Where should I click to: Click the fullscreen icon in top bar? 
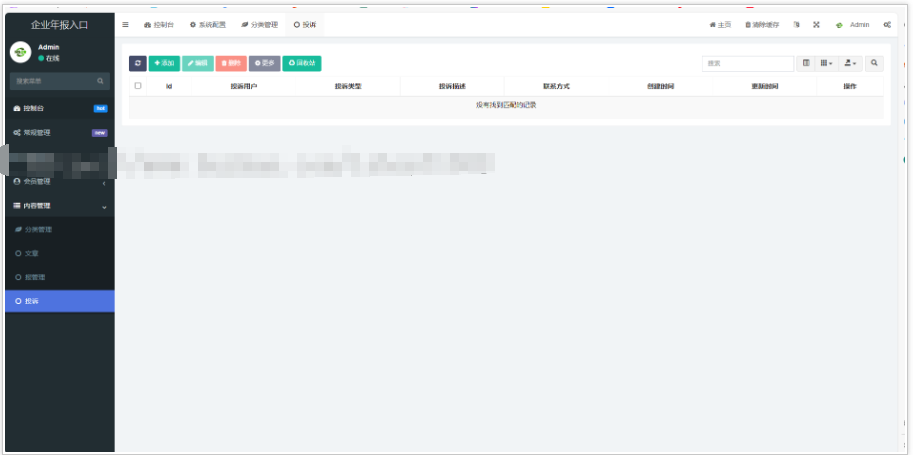(816, 24)
